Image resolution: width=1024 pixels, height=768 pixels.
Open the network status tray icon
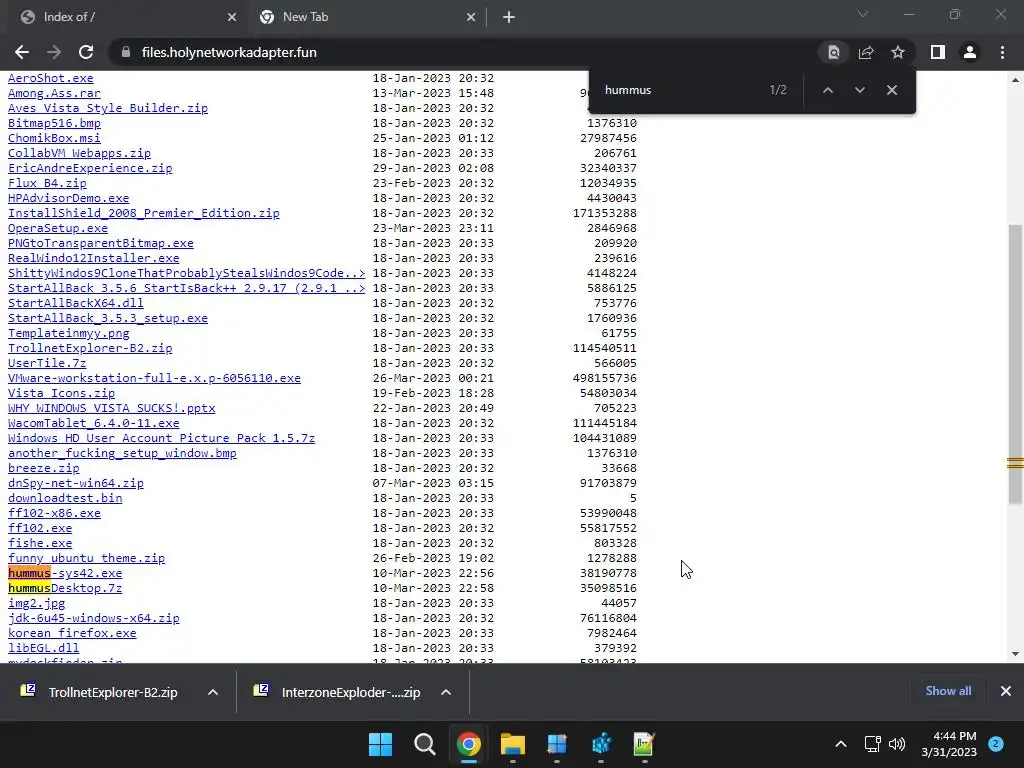point(872,744)
